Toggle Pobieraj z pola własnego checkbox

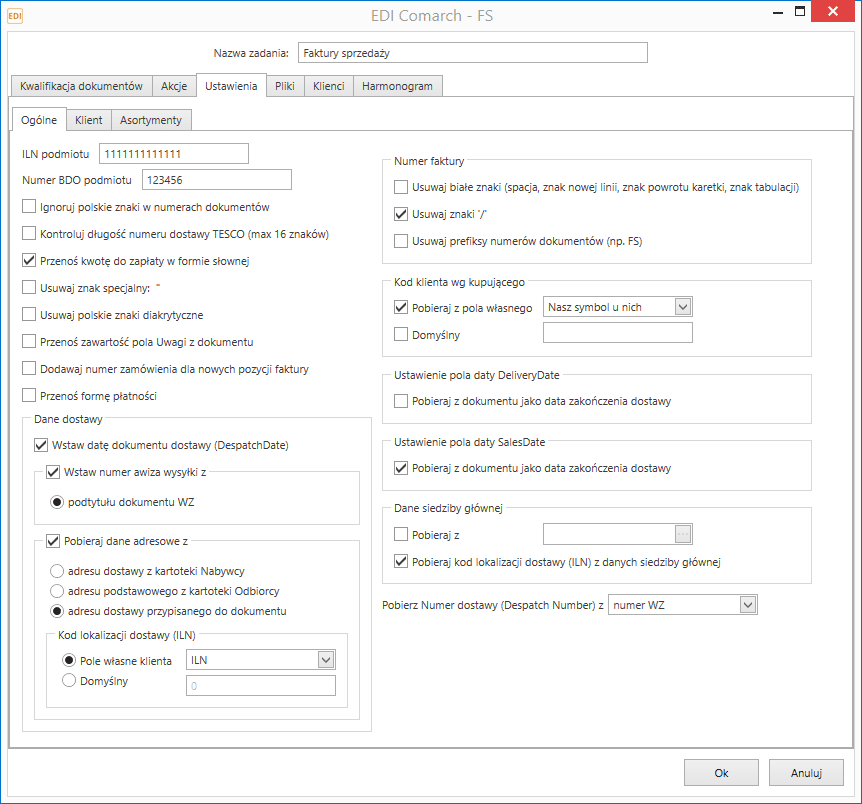pyautogui.click(x=401, y=307)
